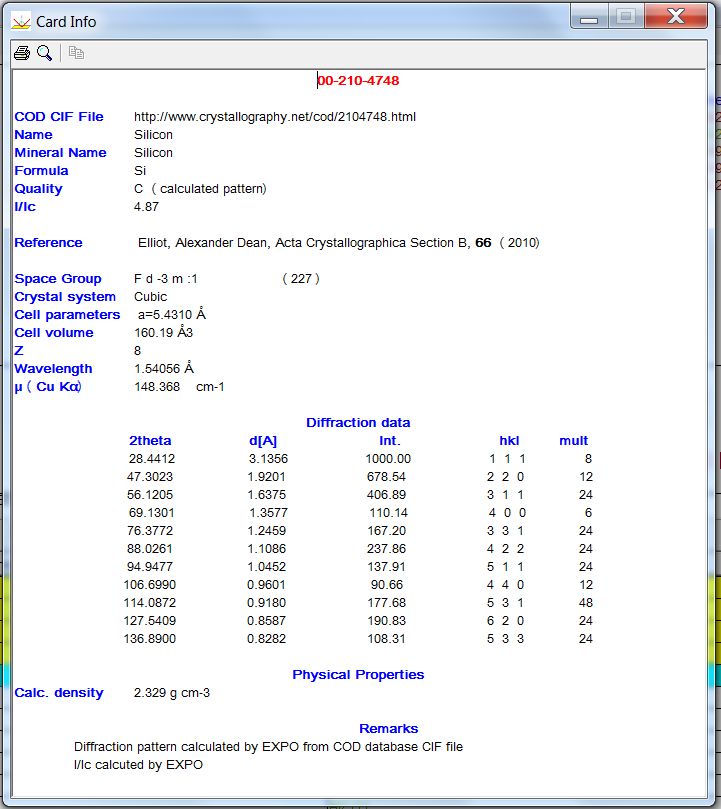The width and height of the screenshot is (721, 809).
Task: Click the Print icon in the toolbar
Action: coord(22,53)
